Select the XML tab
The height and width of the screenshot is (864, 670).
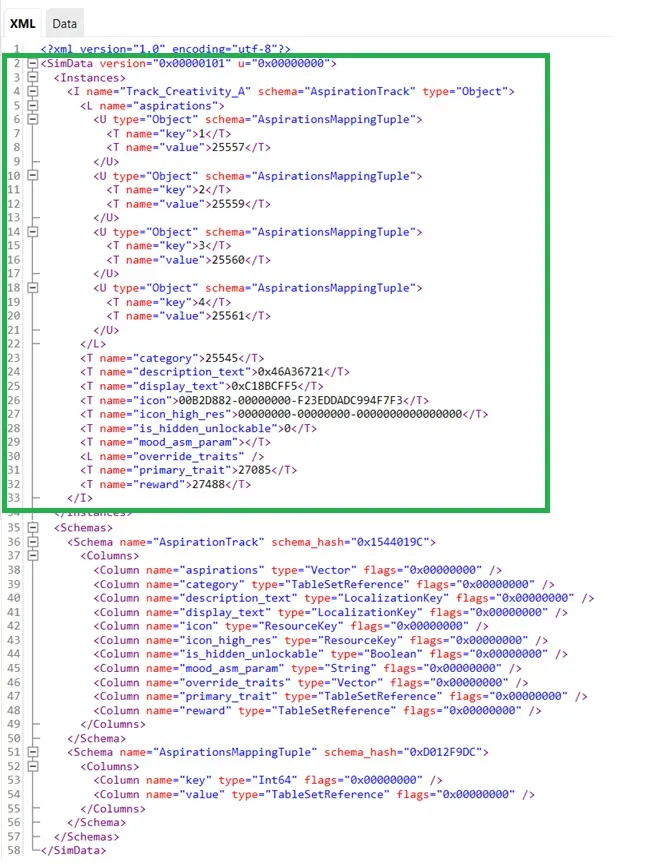click(x=22, y=22)
